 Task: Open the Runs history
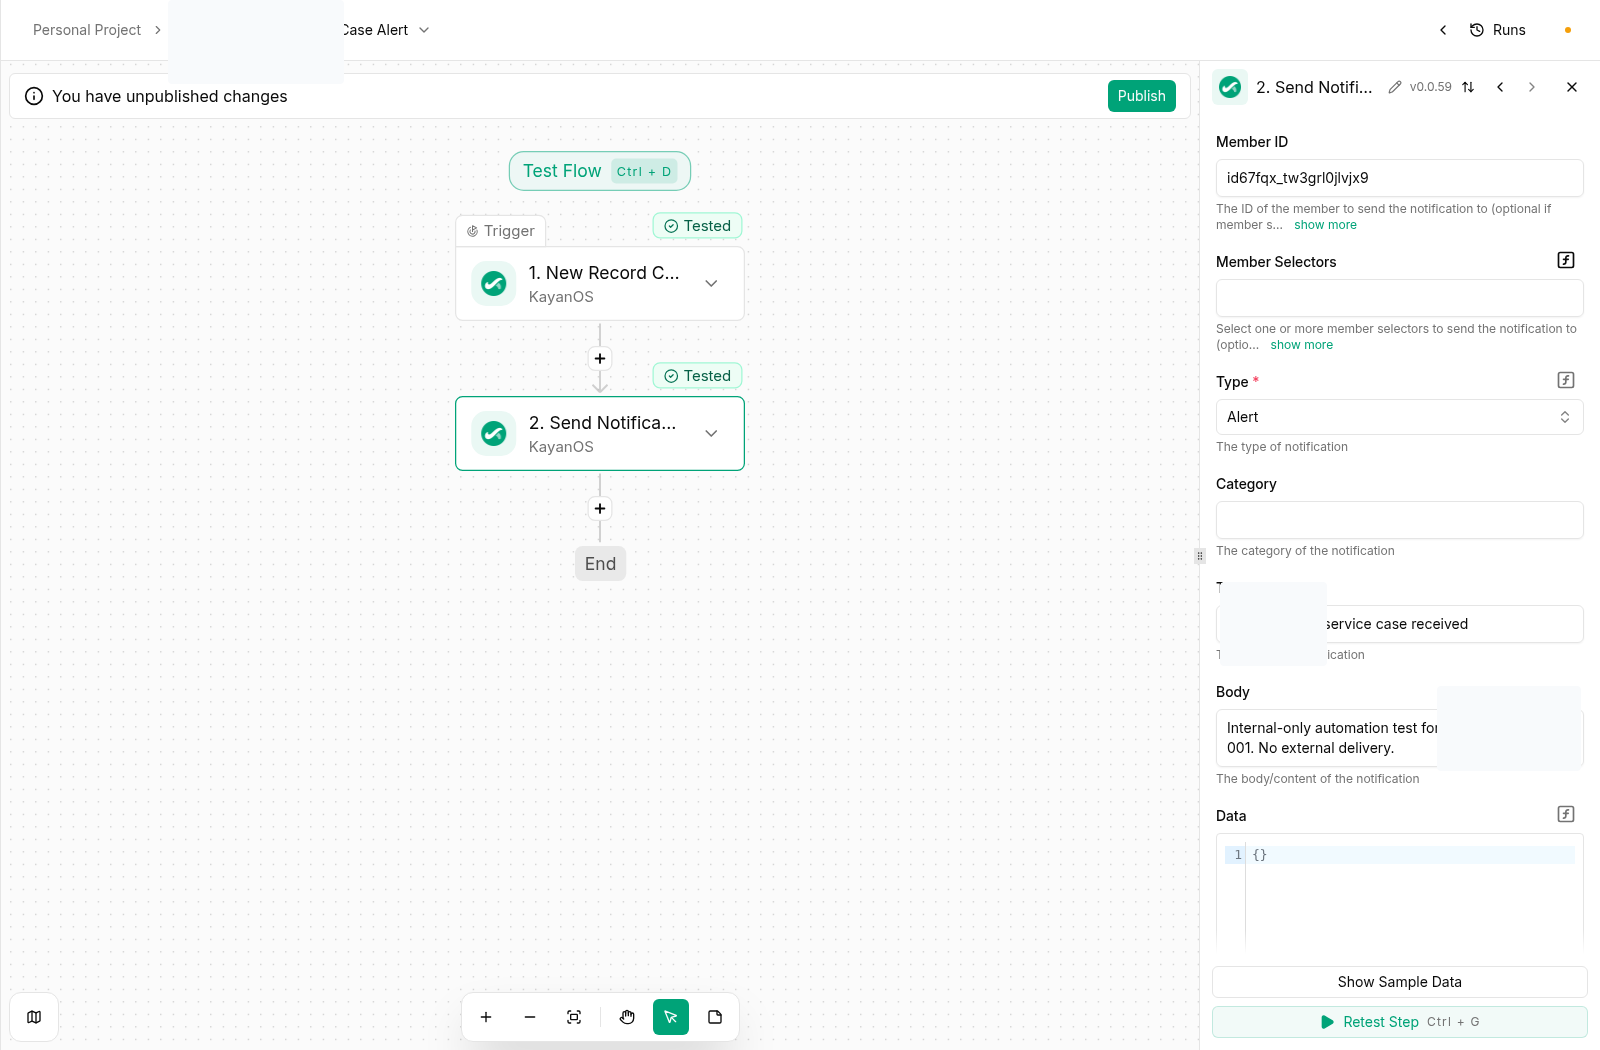1497,30
